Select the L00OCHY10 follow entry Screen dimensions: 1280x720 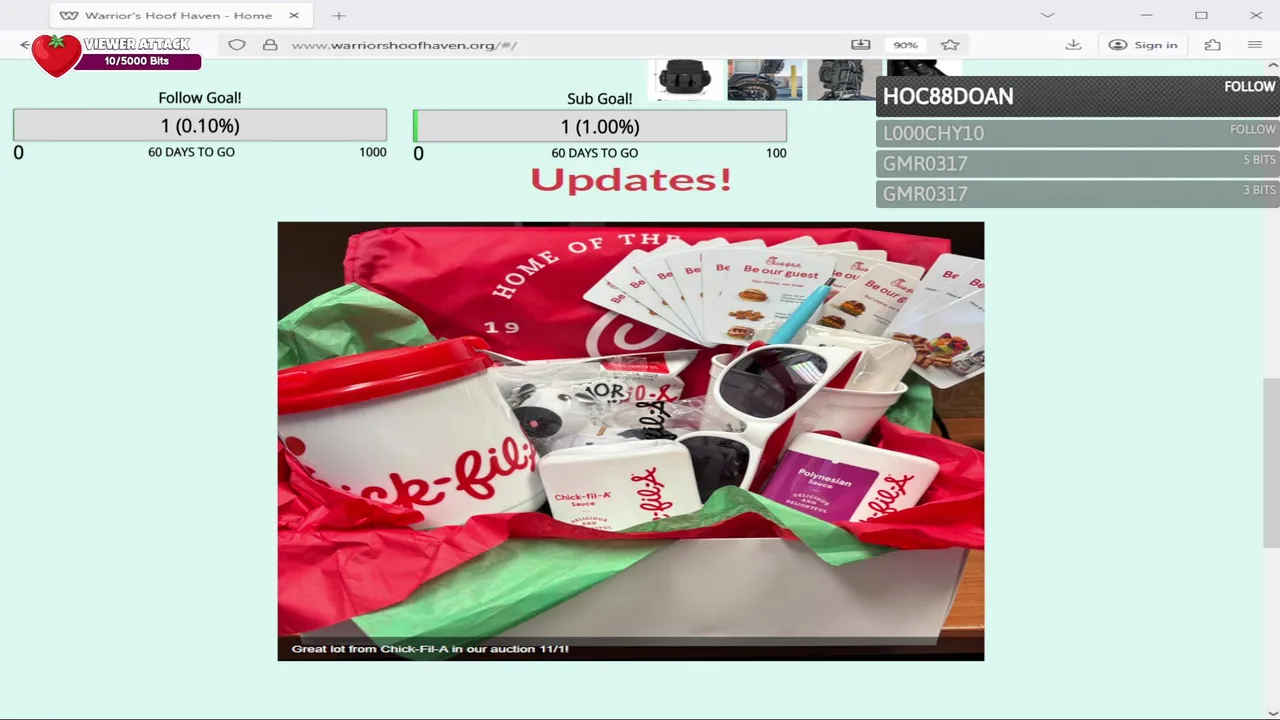coord(1078,133)
